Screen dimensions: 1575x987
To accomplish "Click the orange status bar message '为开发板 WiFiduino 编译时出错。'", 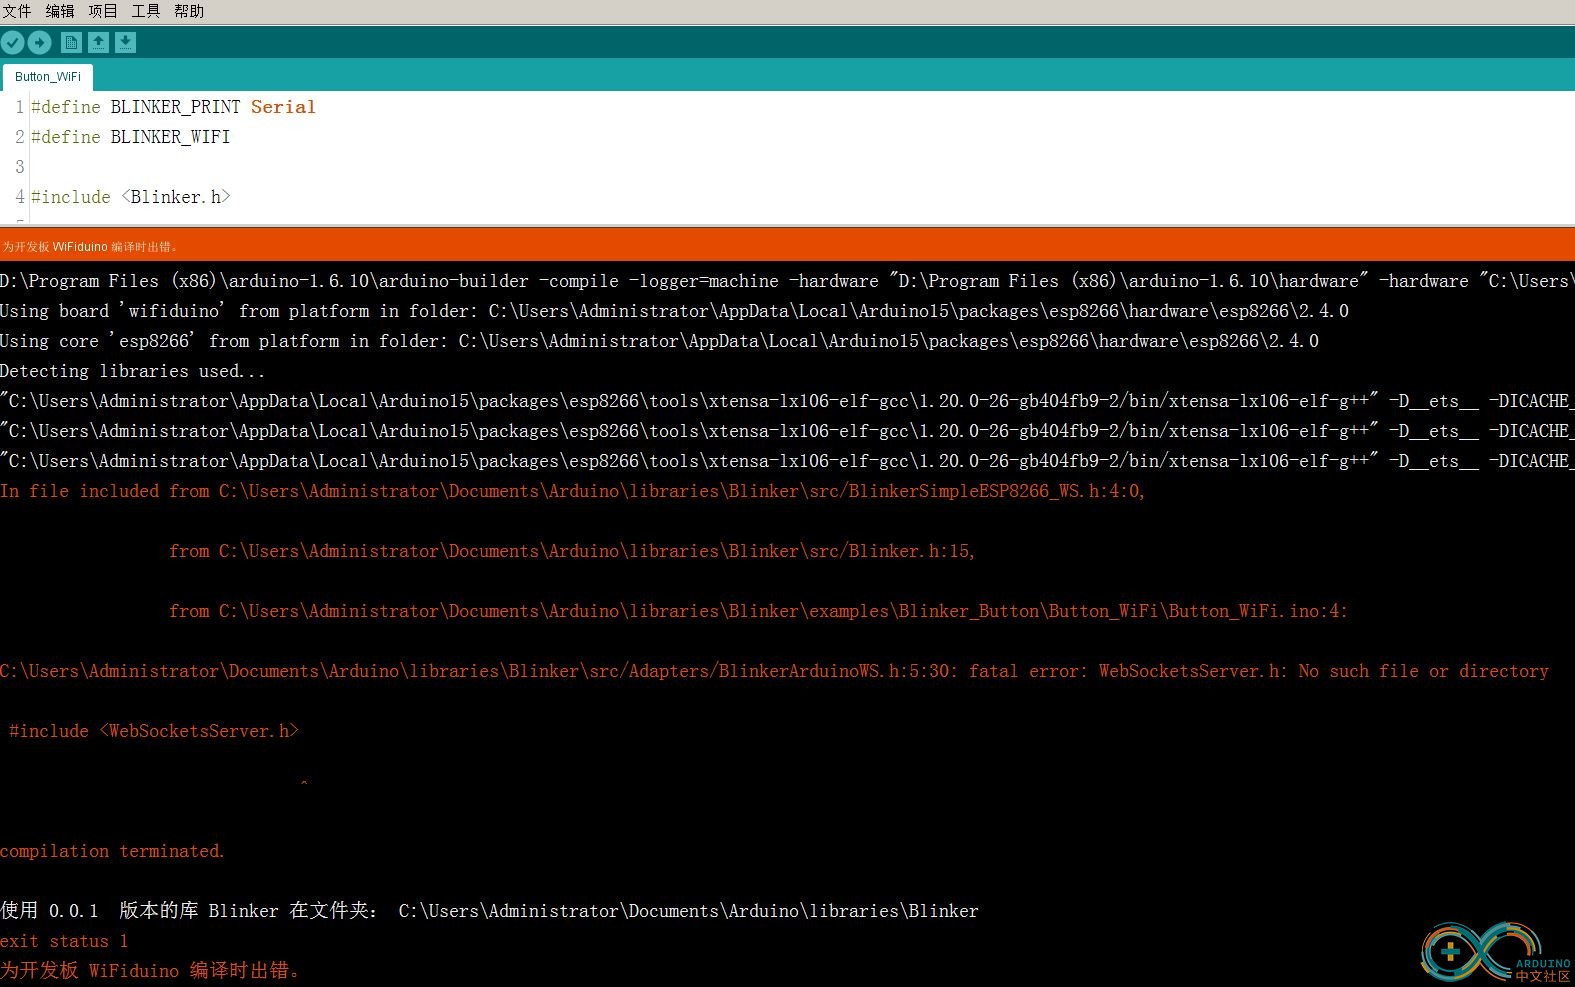I will (90, 247).
